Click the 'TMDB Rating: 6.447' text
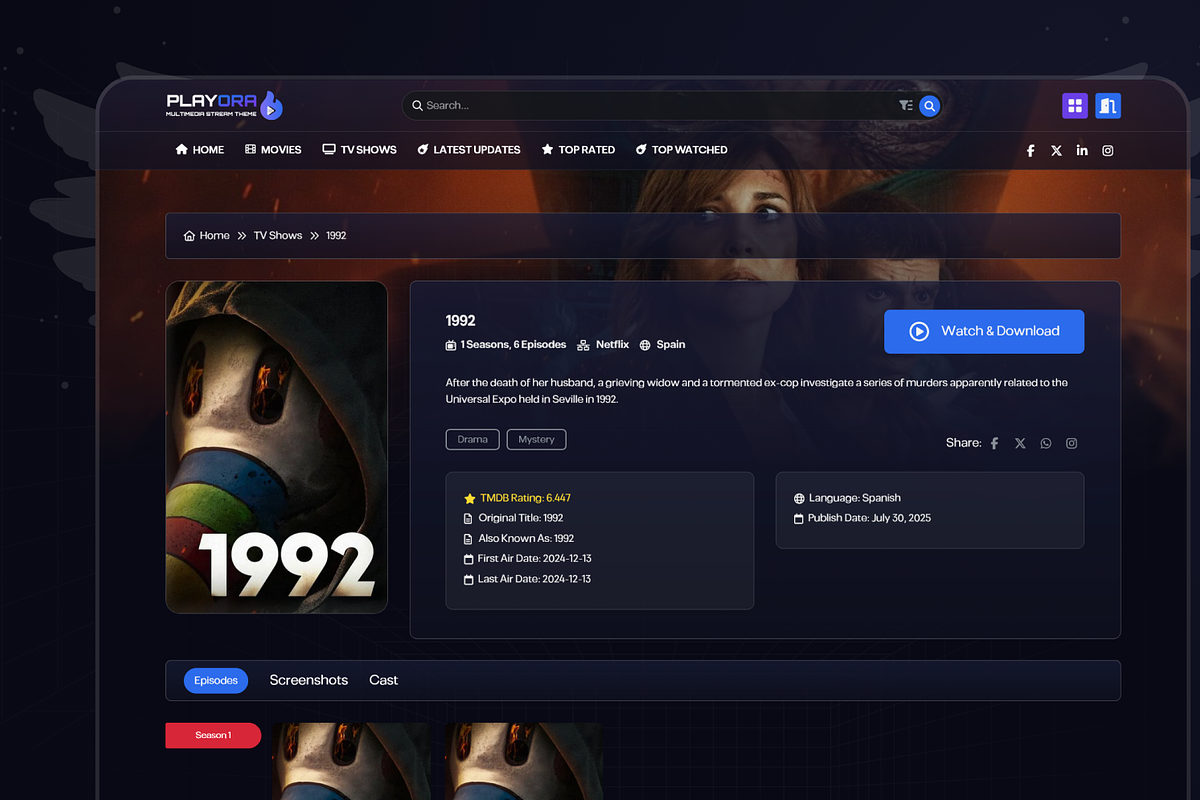The height and width of the screenshot is (800, 1200). pos(525,498)
